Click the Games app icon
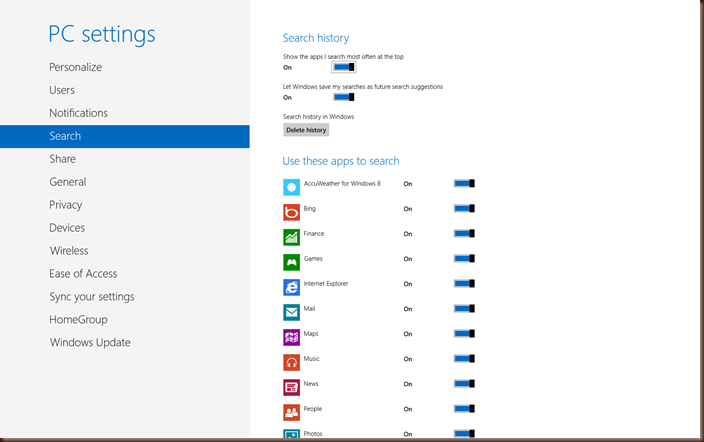This screenshot has height=442, width=704. point(291,262)
